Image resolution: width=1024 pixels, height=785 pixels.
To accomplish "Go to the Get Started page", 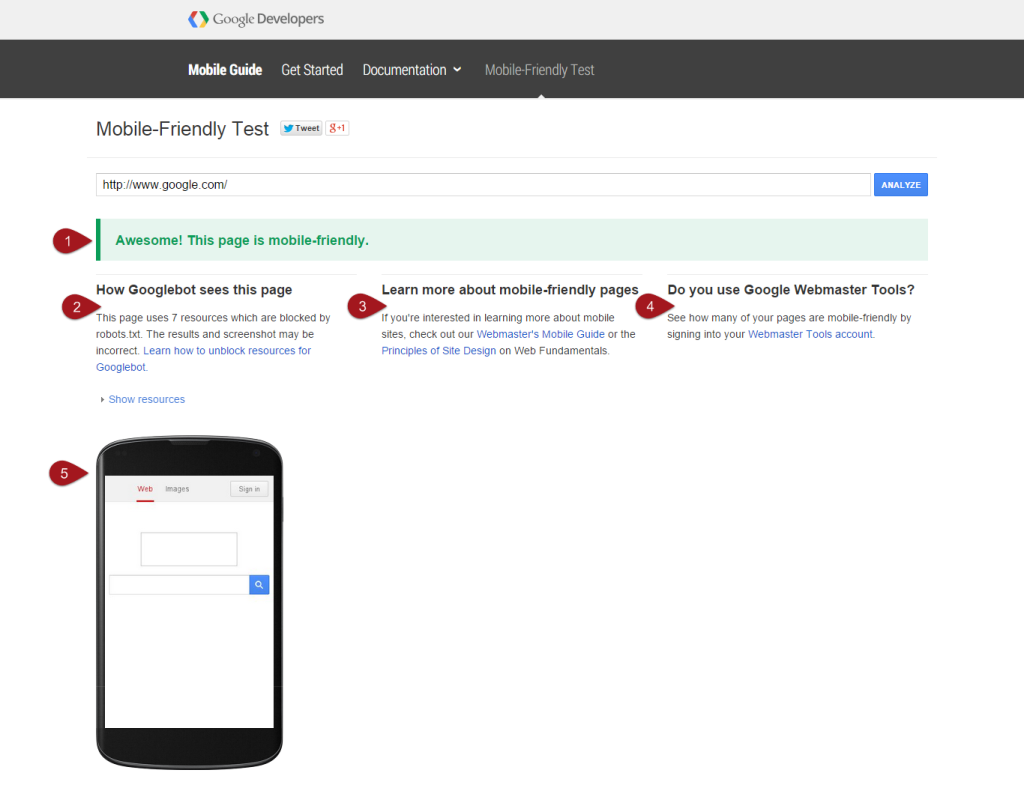I will click(x=312, y=70).
